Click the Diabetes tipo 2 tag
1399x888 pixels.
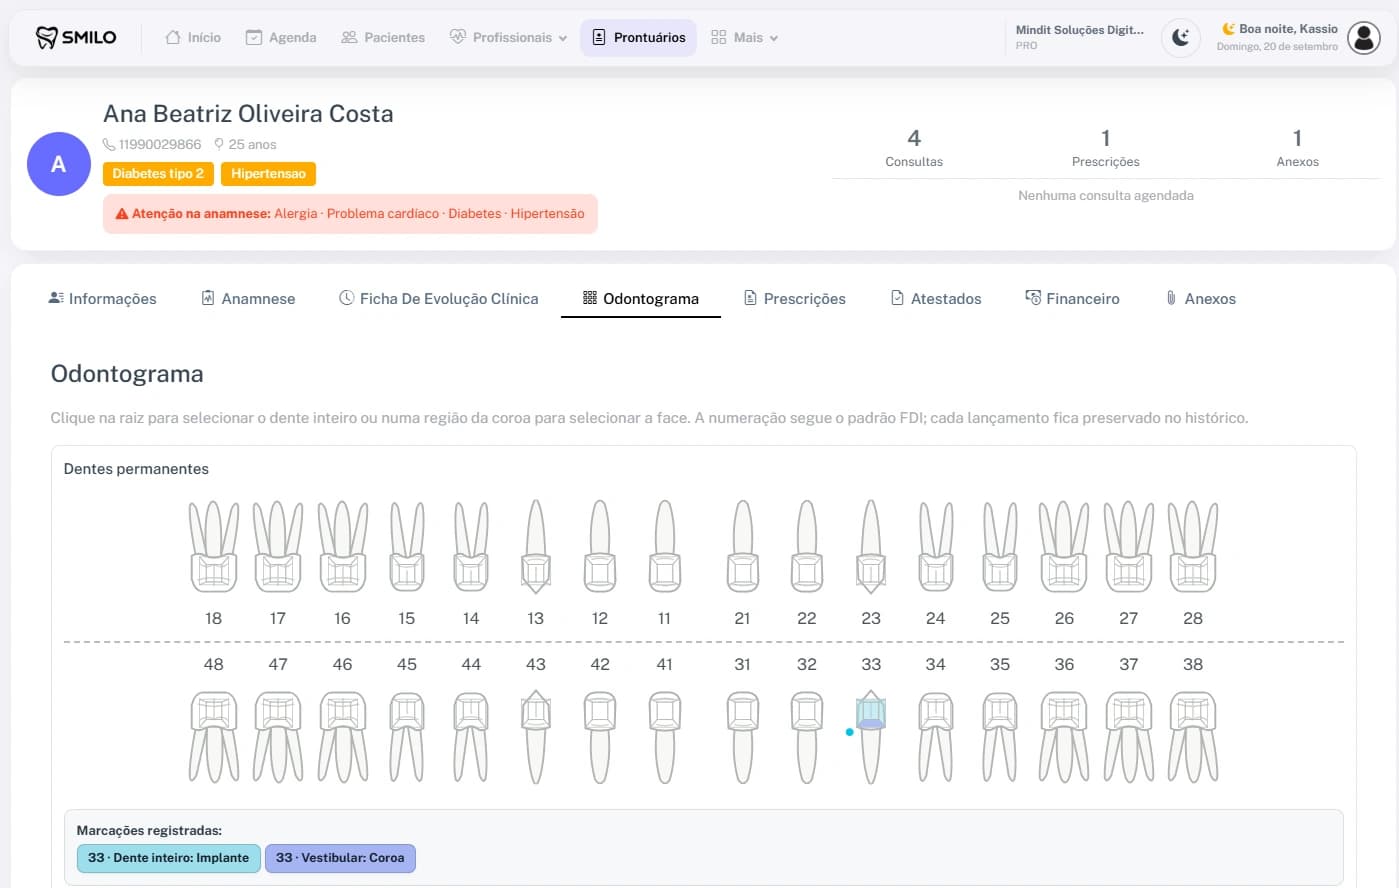pyautogui.click(x=158, y=174)
